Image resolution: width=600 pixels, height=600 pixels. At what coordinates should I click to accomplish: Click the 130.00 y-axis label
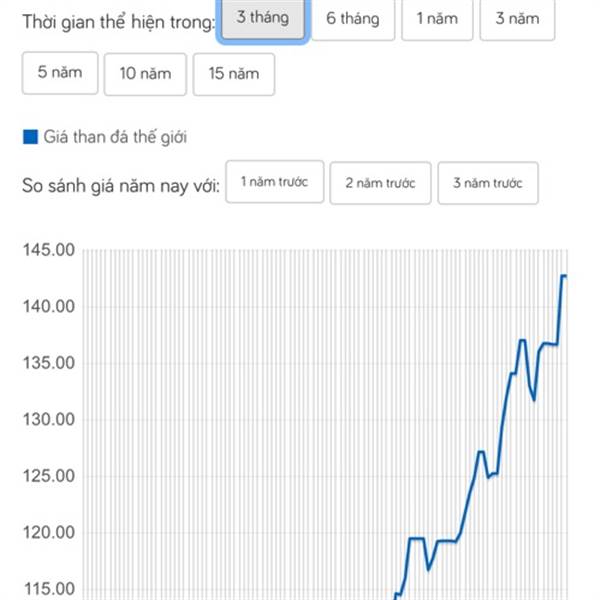point(49,420)
